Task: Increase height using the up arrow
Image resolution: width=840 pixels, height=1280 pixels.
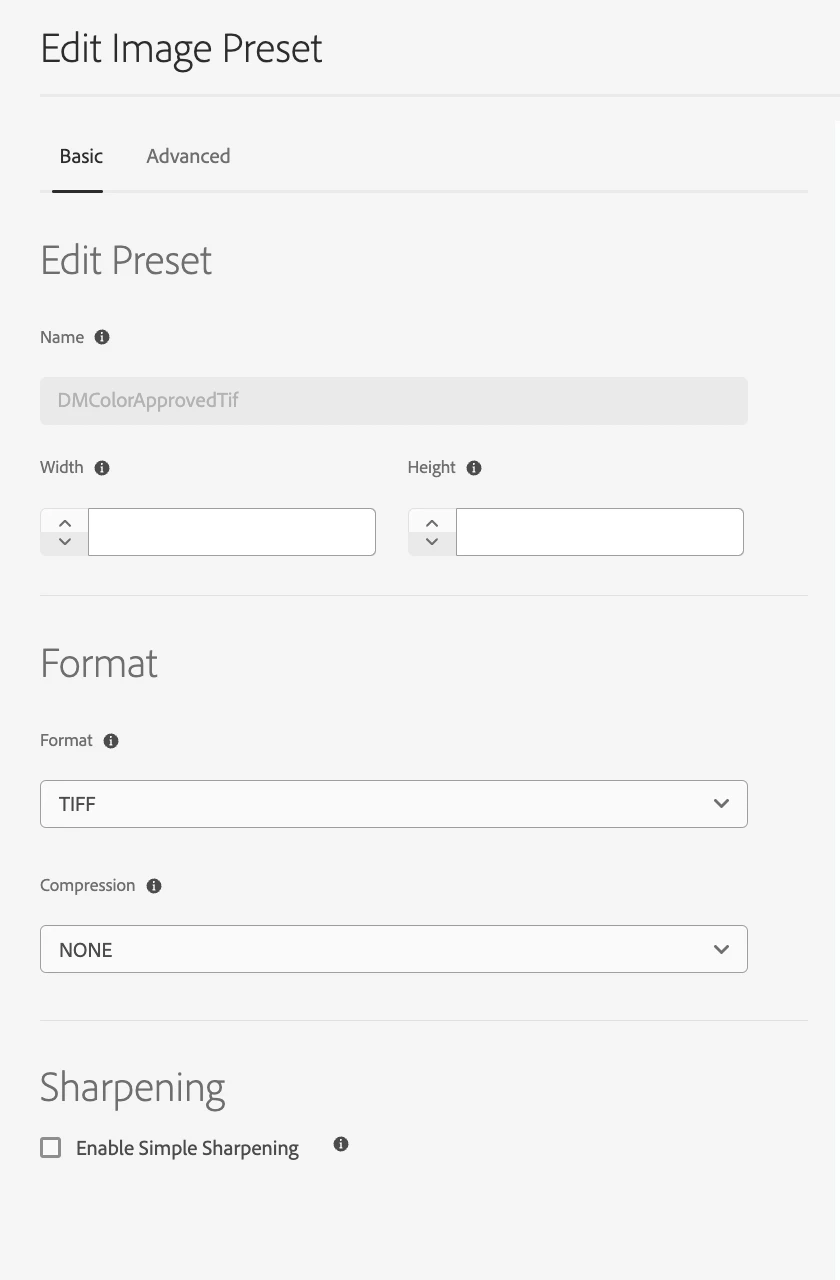Action: pyautogui.click(x=432, y=522)
